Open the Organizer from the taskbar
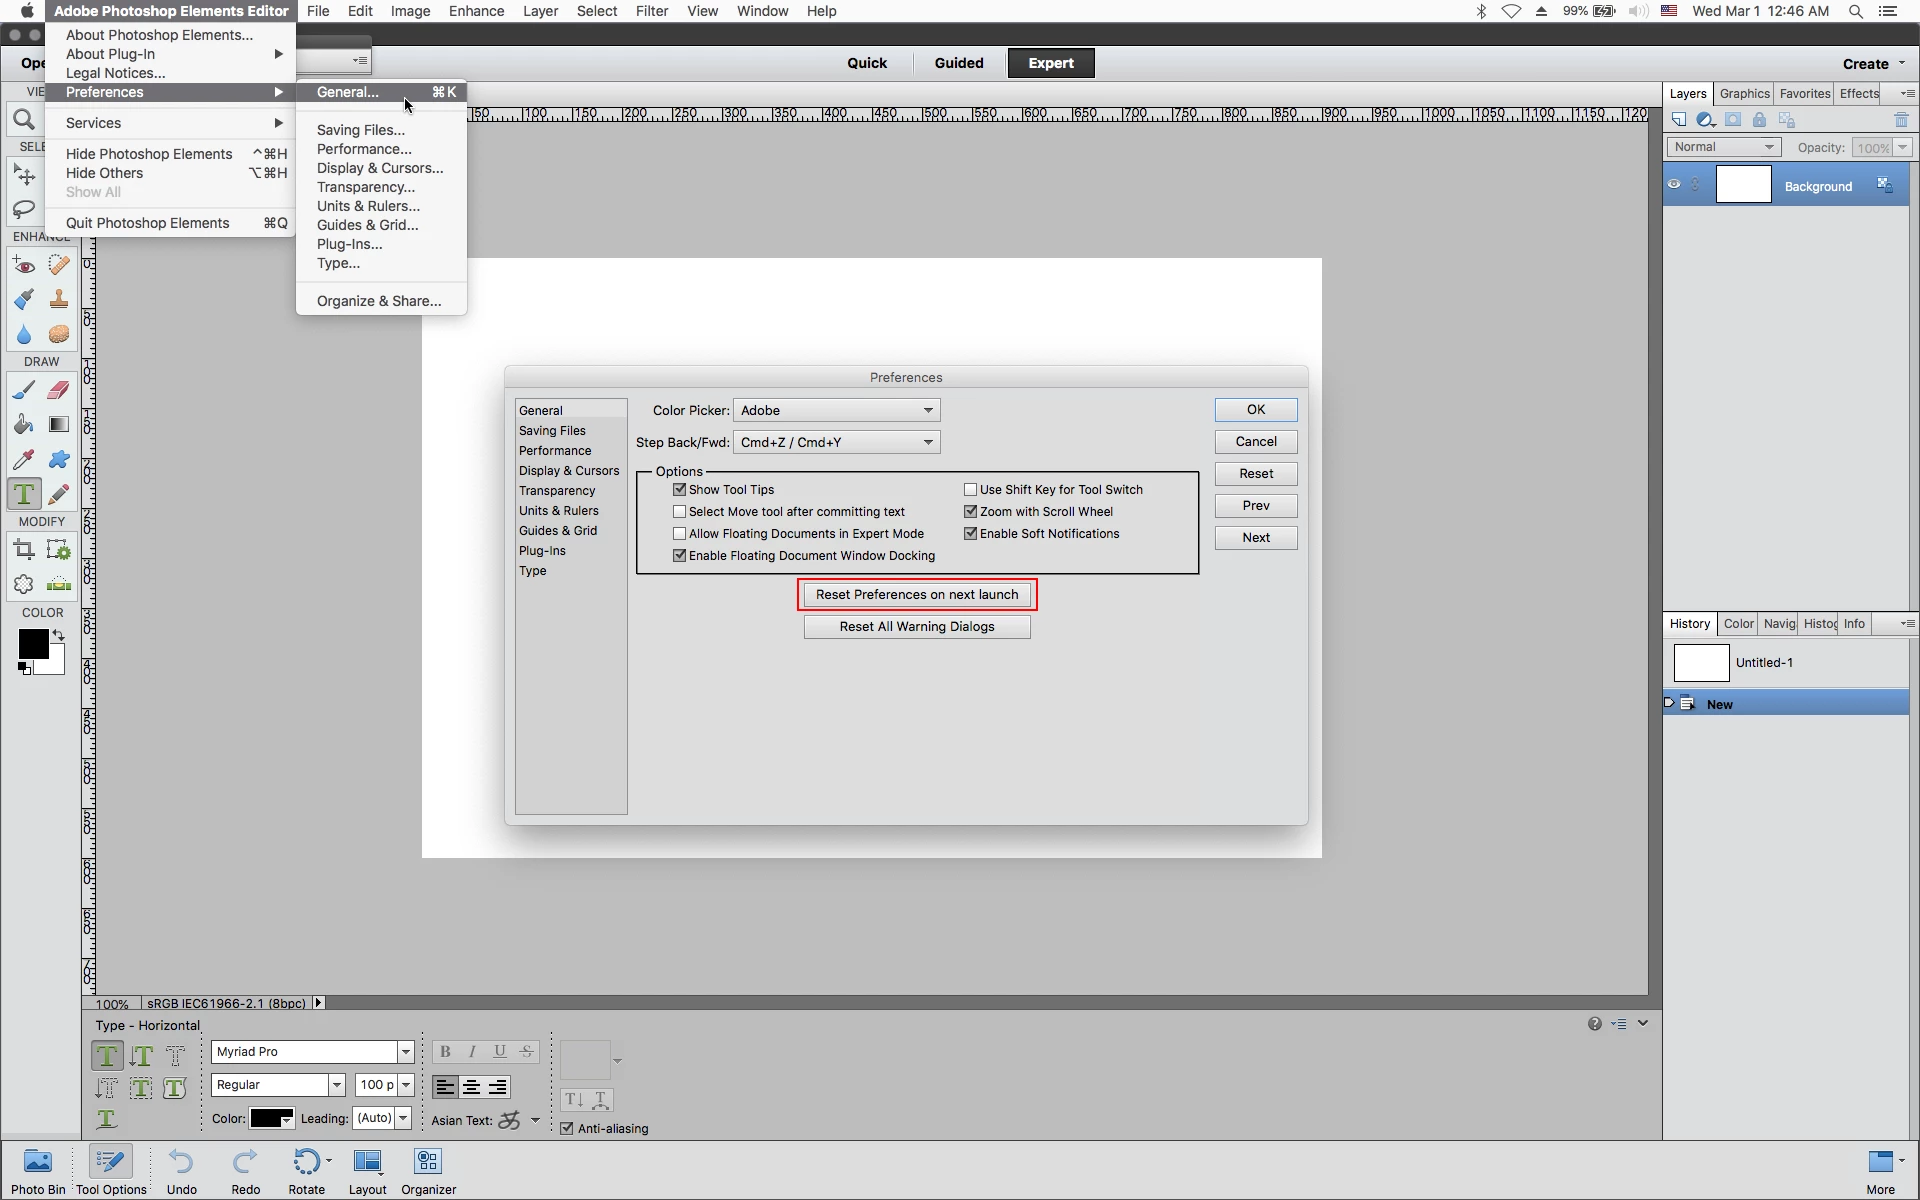 428,1170
